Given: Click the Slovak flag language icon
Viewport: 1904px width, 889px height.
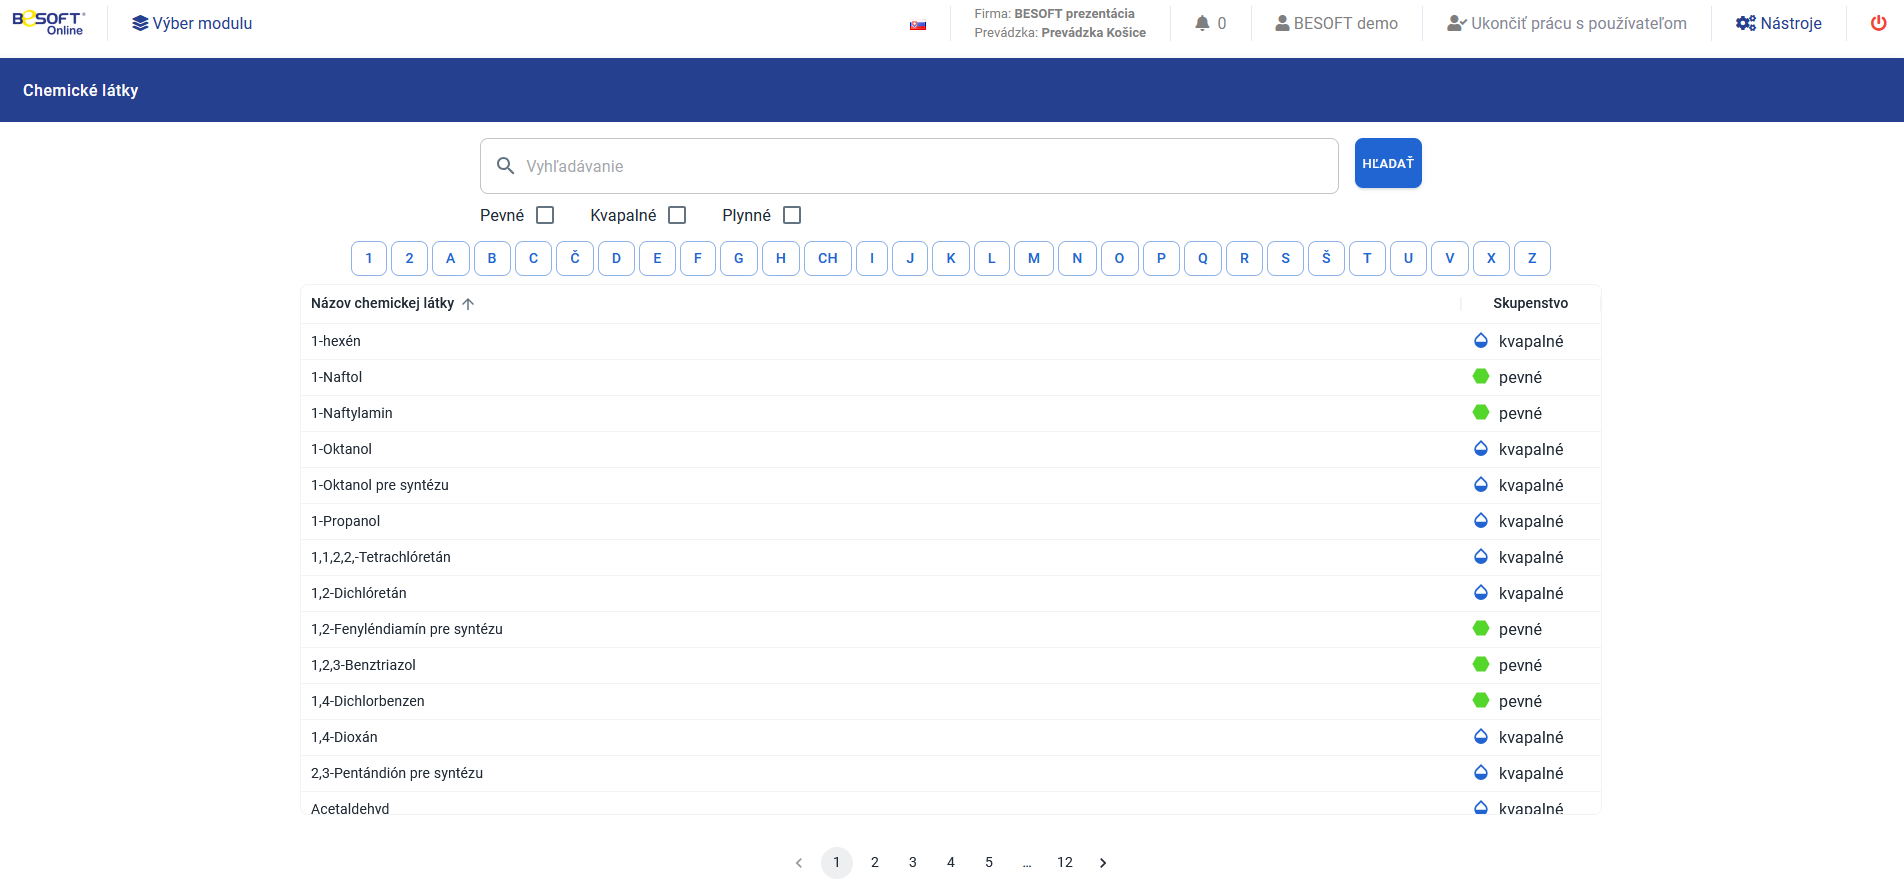Looking at the screenshot, I should [918, 25].
